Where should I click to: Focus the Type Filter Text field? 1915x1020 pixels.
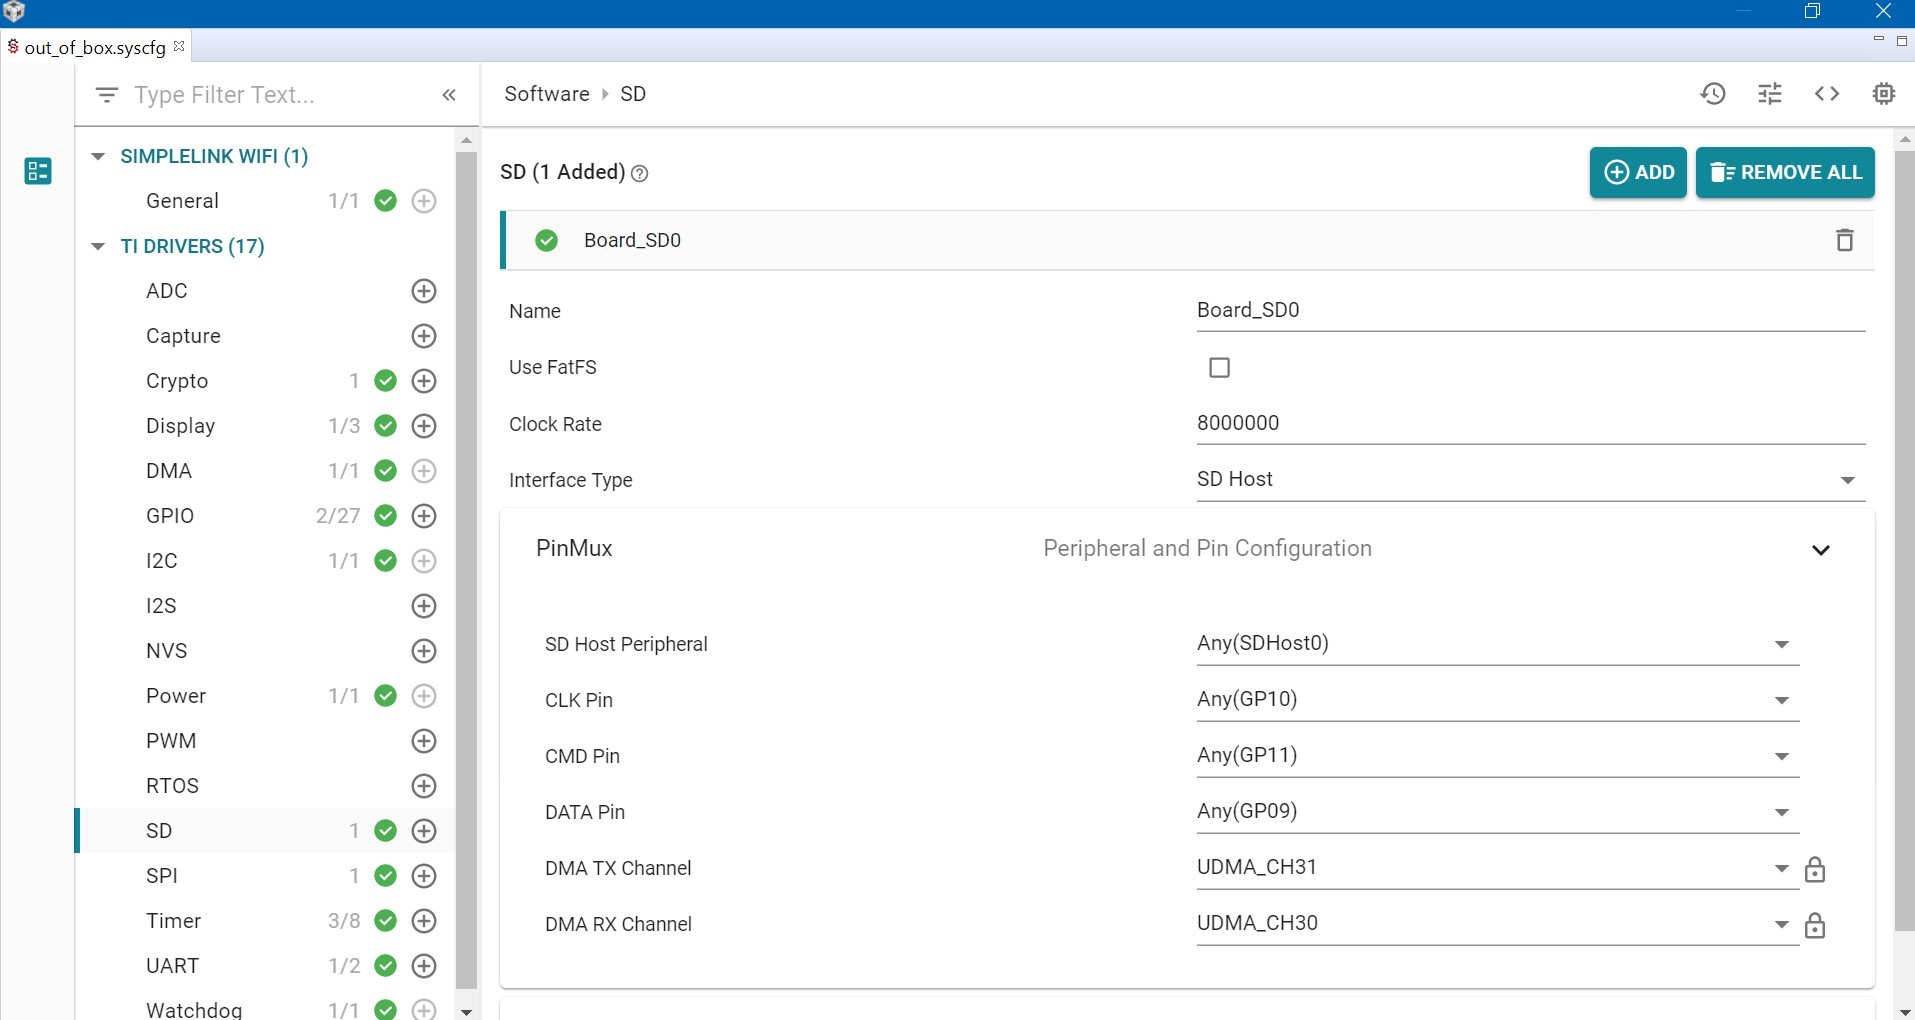point(280,95)
